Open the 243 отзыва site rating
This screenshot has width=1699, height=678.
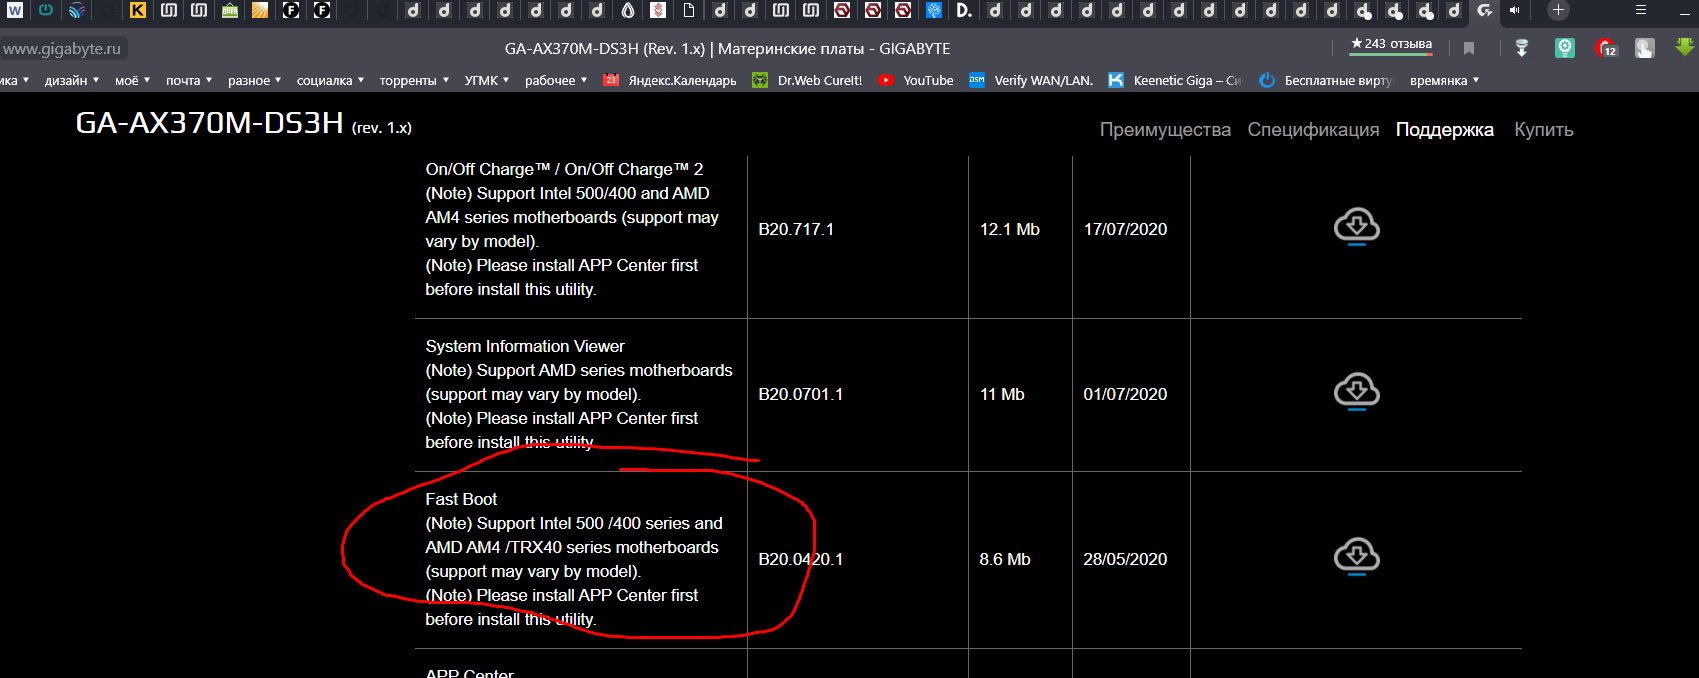(x=1391, y=44)
